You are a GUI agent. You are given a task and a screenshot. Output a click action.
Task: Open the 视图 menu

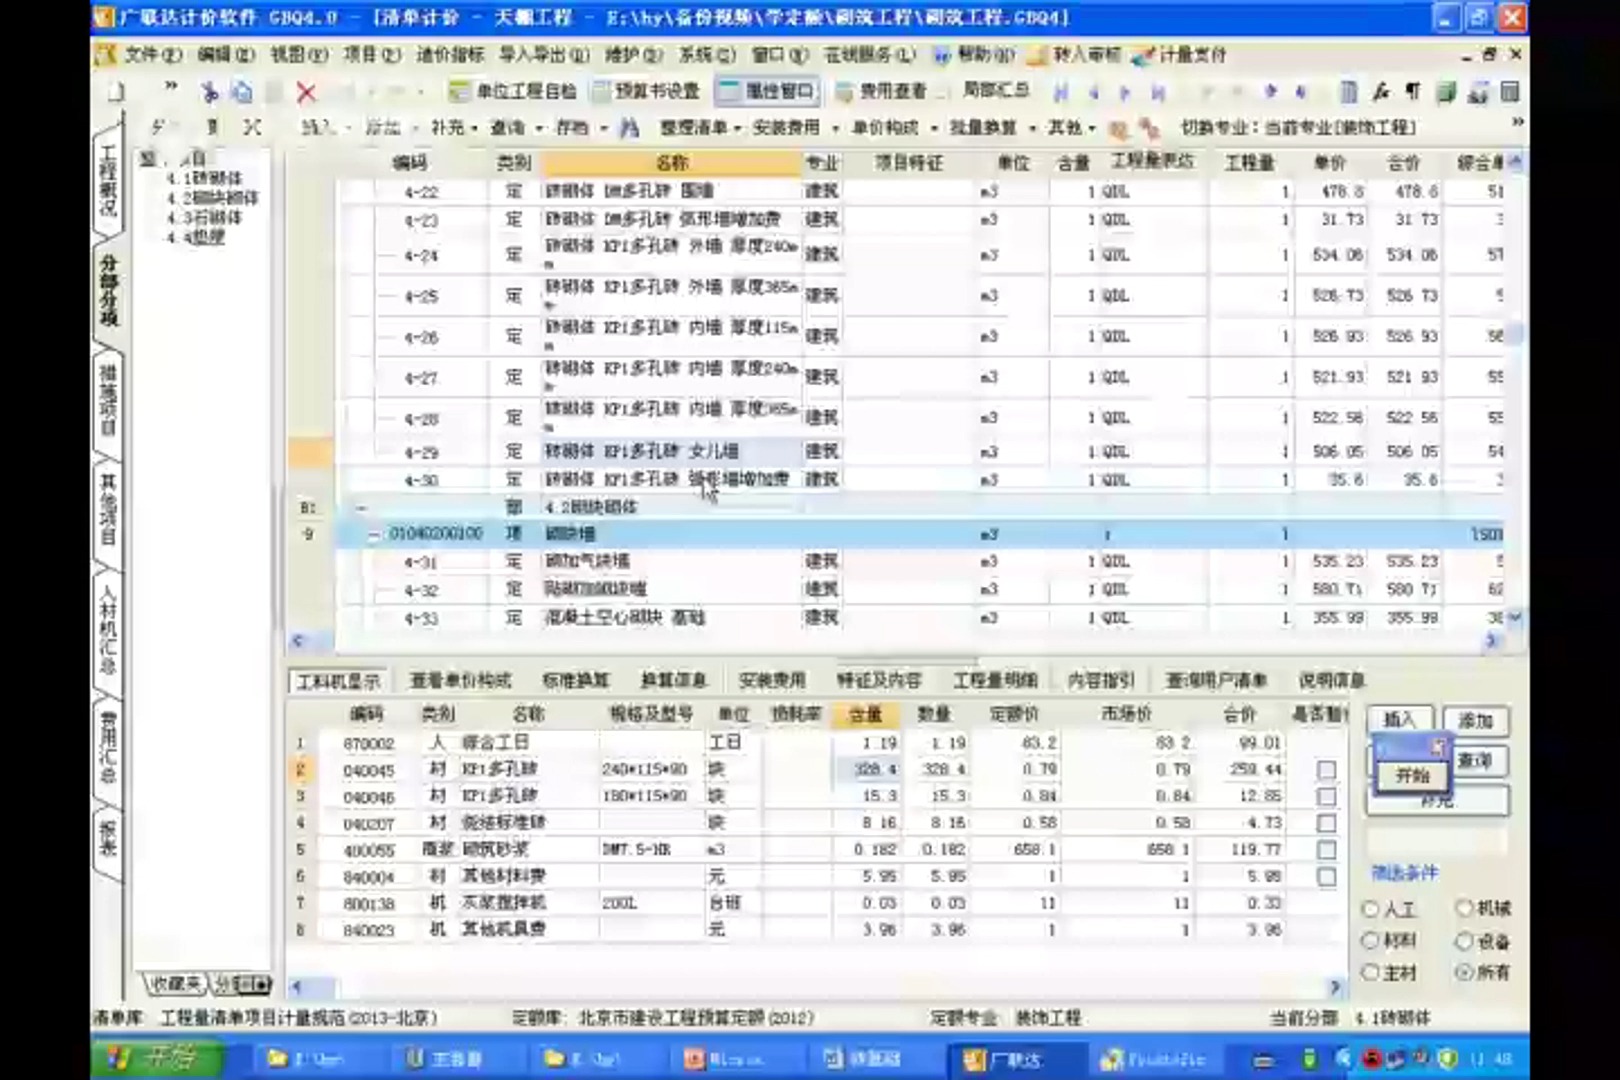click(x=297, y=55)
